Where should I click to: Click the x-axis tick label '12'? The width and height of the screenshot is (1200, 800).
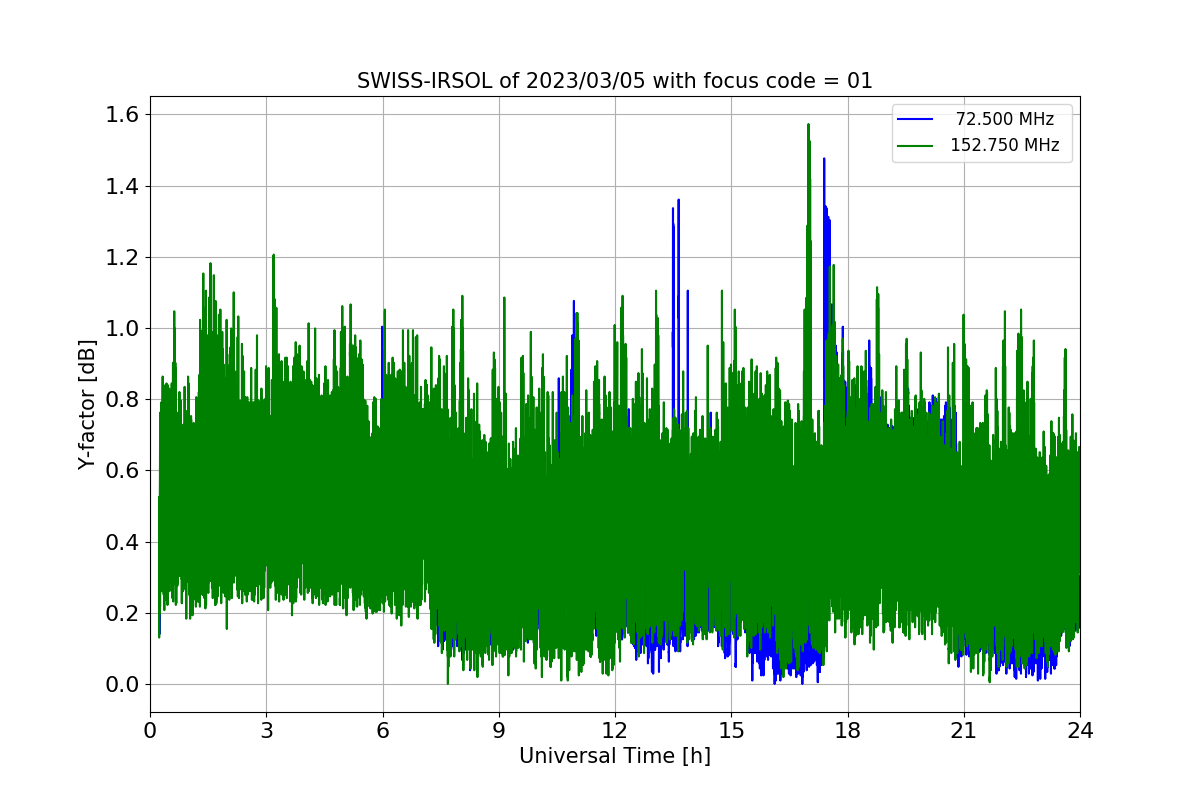[615, 730]
